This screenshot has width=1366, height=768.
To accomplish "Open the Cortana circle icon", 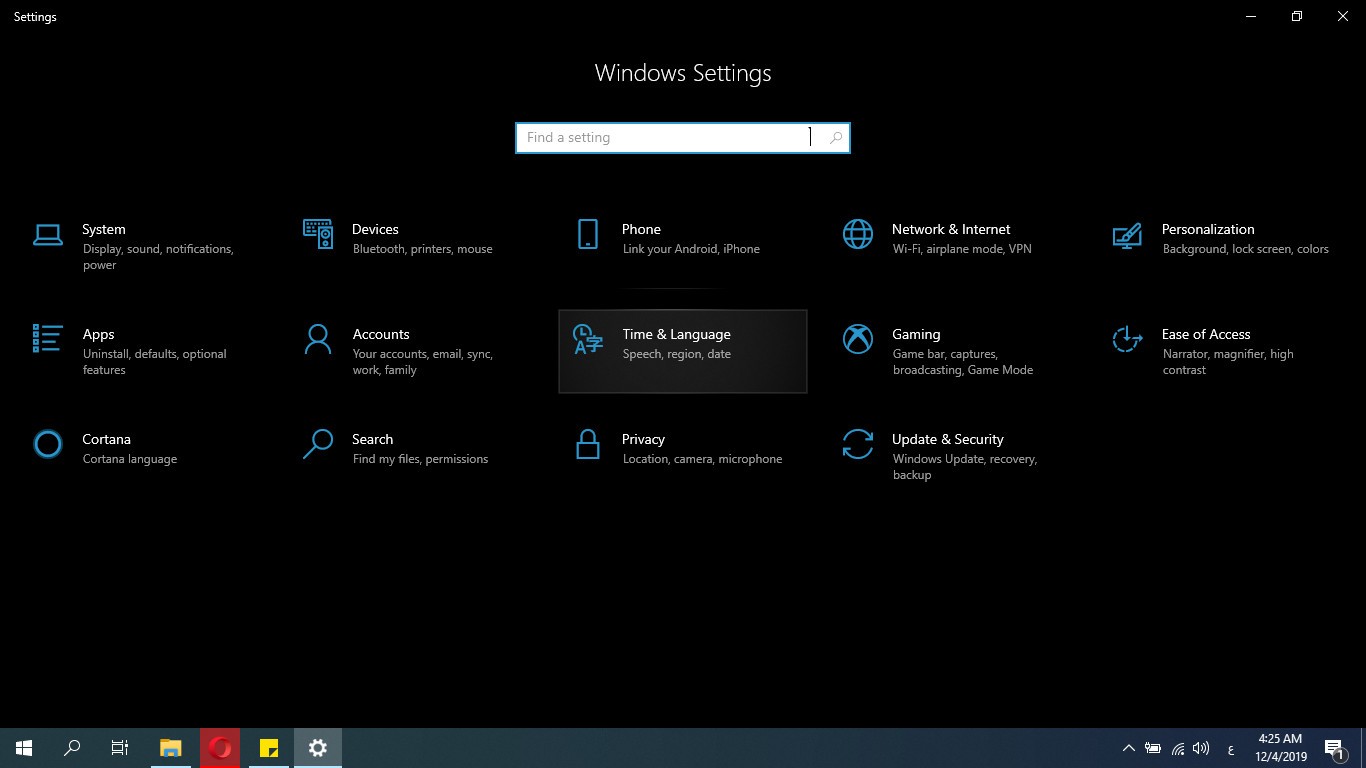I will [48, 444].
